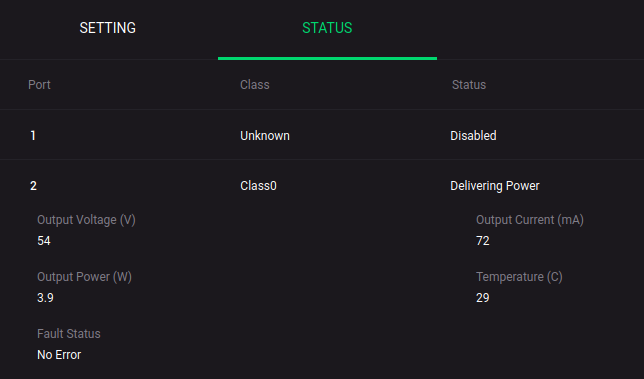Click the Output Power (W) label
This screenshot has width=644, height=379.
[x=84, y=277]
